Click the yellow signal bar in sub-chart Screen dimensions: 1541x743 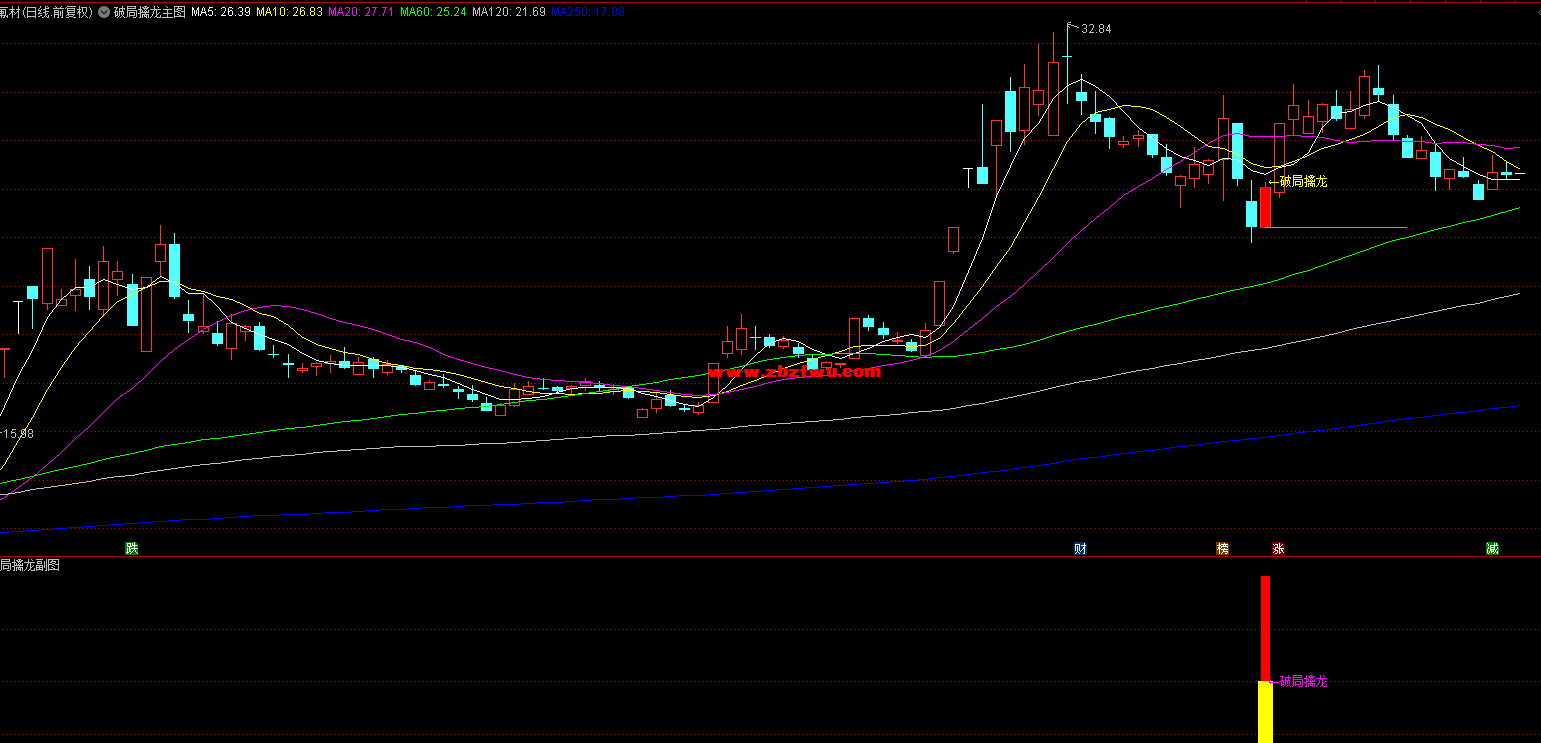(x=1265, y=712)
